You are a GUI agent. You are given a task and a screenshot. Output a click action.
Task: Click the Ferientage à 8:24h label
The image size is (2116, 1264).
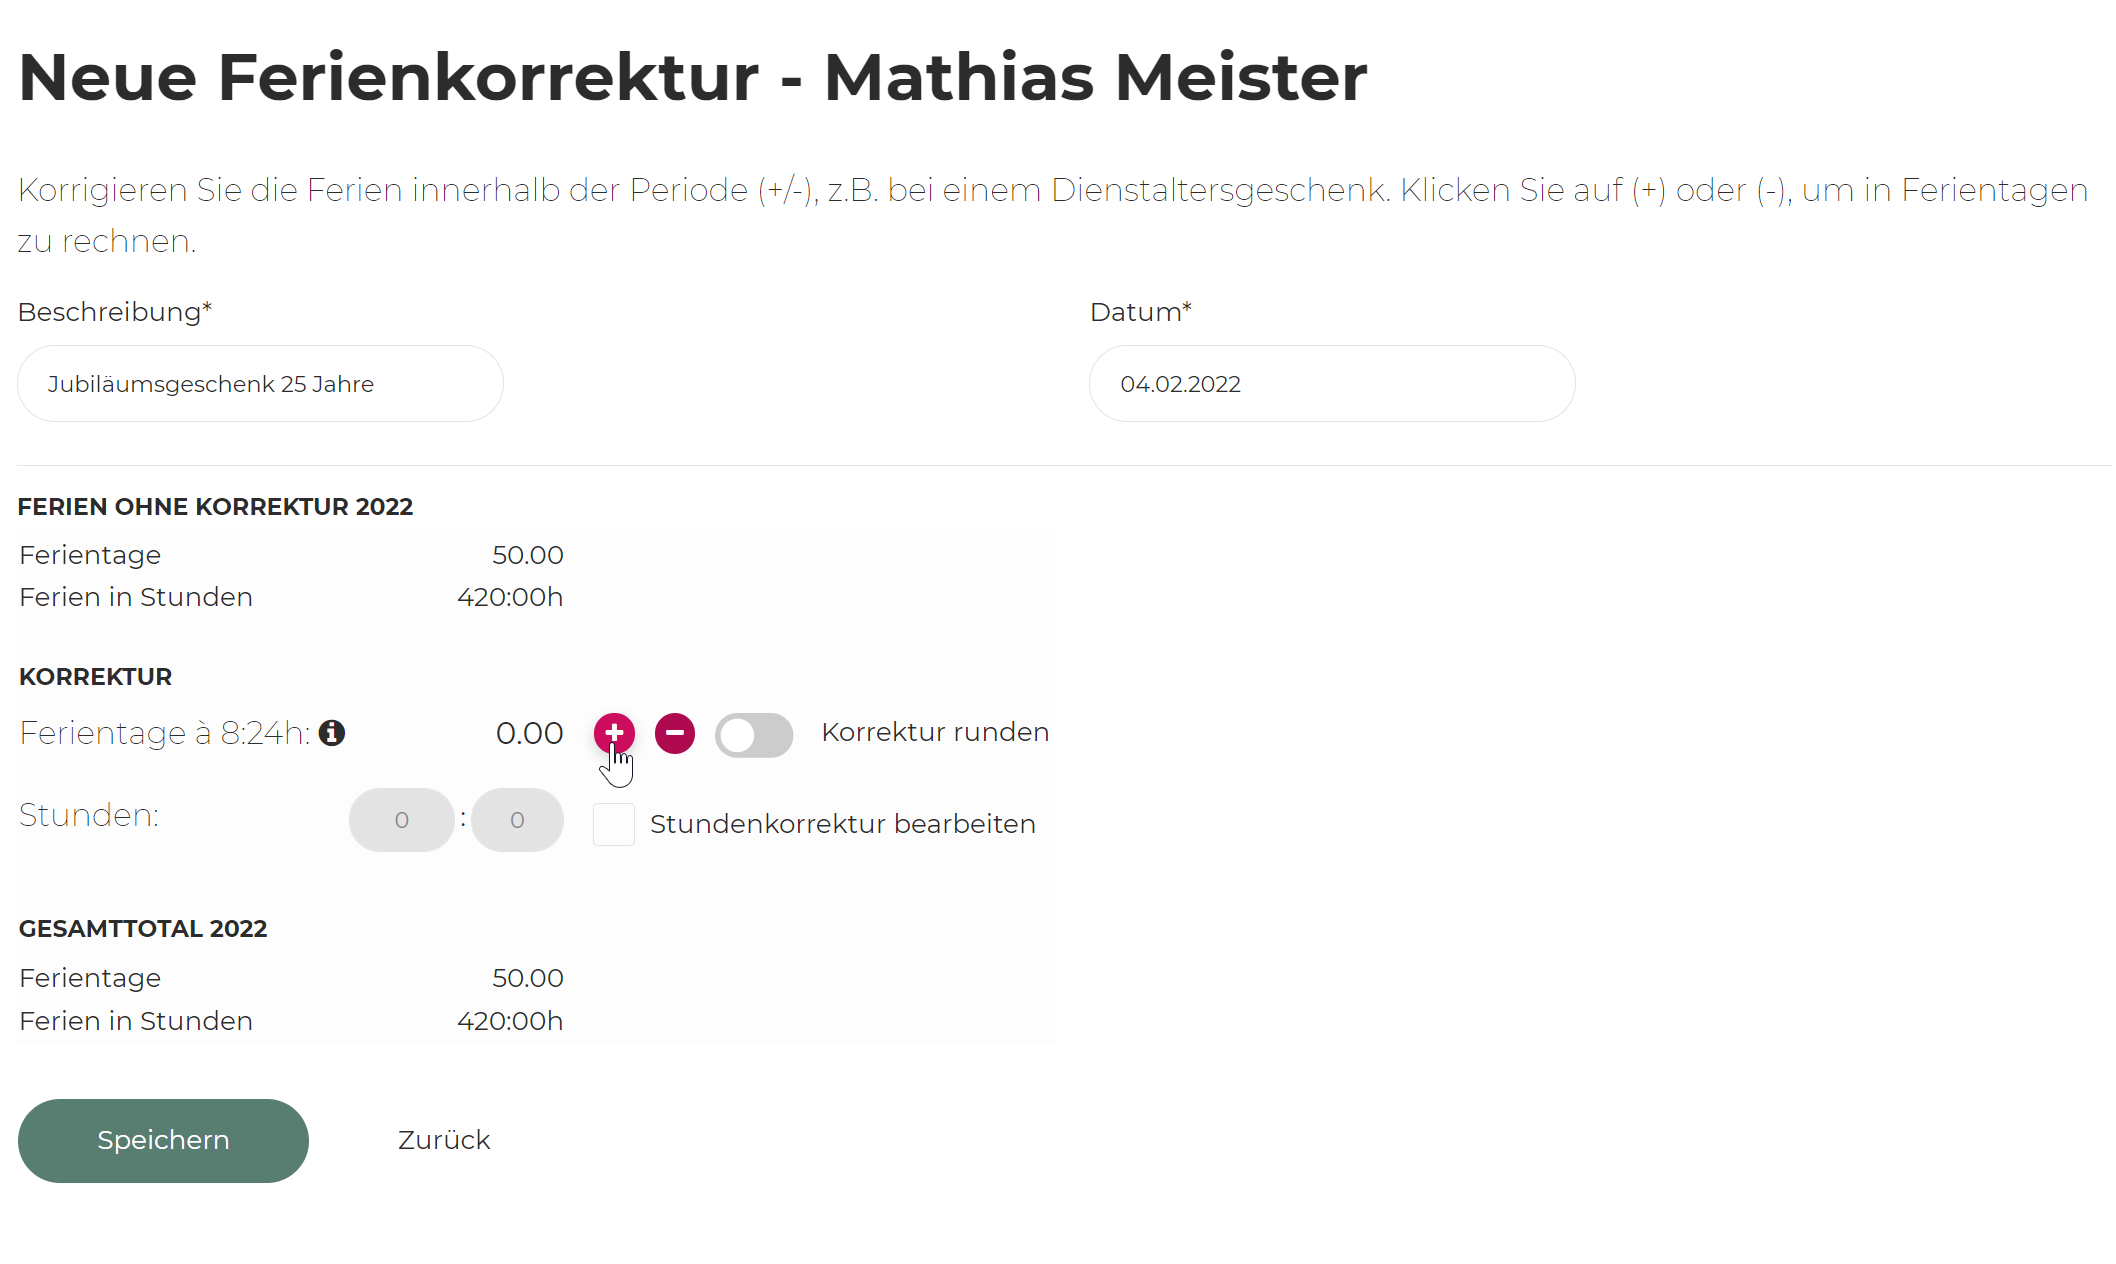tap(165, 733)
